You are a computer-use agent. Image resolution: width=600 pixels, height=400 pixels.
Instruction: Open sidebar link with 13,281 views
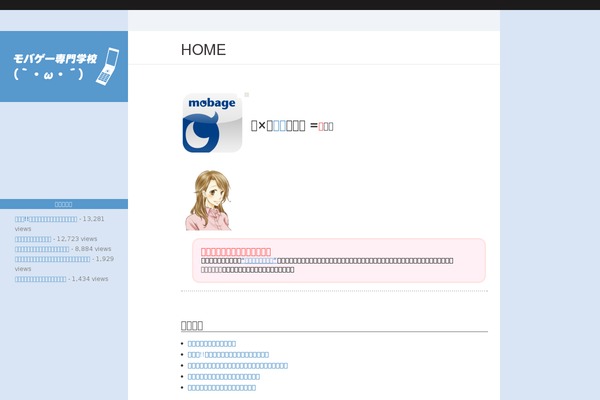pyautogui.click(x=46, y=219)
